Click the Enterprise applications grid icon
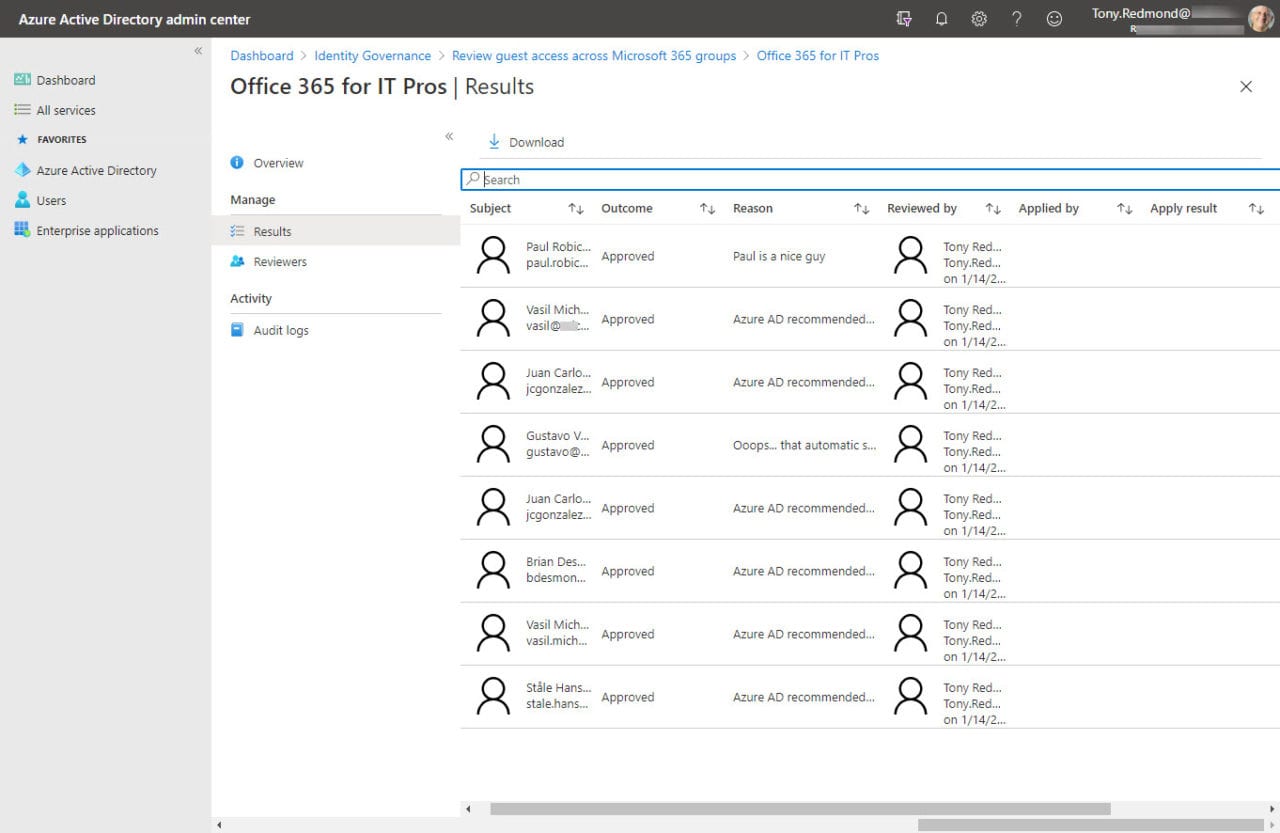Screen dimensions: 1280x833 [22, 230]
